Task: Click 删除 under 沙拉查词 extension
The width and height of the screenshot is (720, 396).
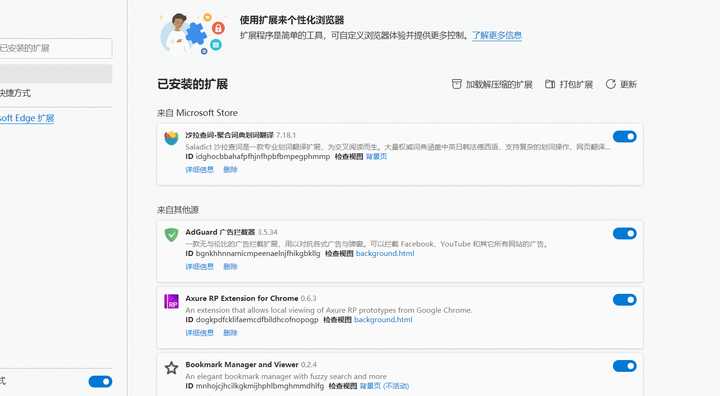Action: click(x=230, y=170)
